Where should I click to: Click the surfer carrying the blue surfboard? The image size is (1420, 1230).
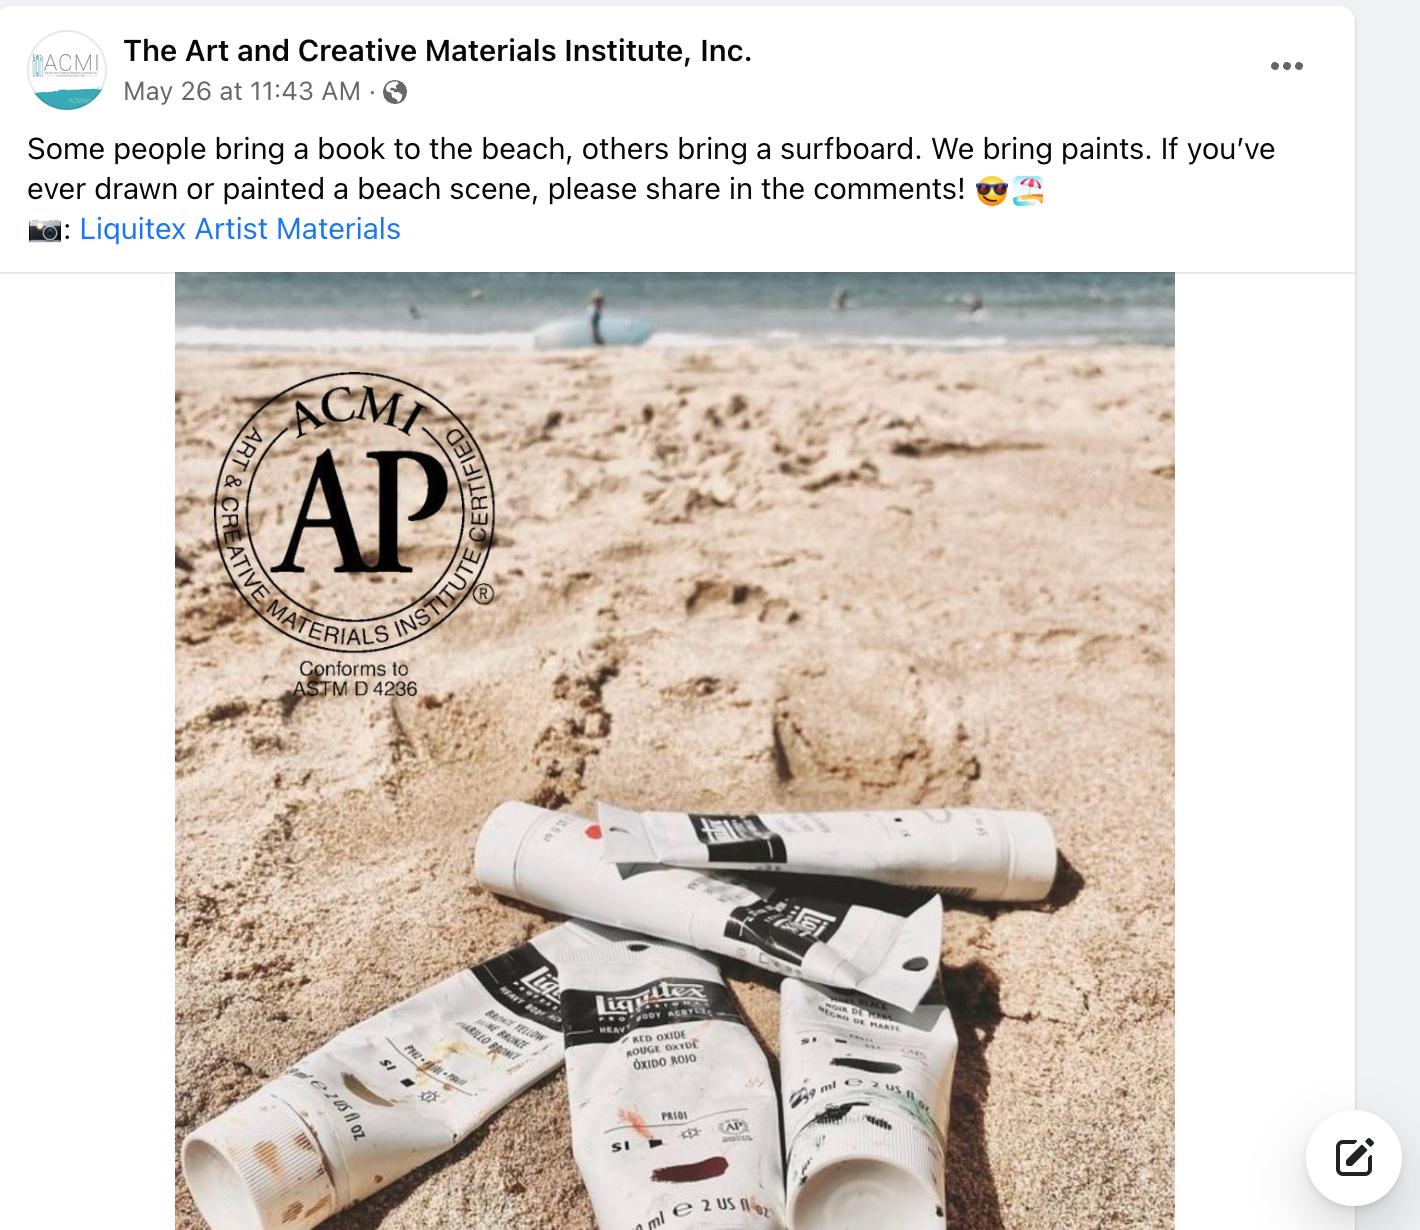click(594, 322)
